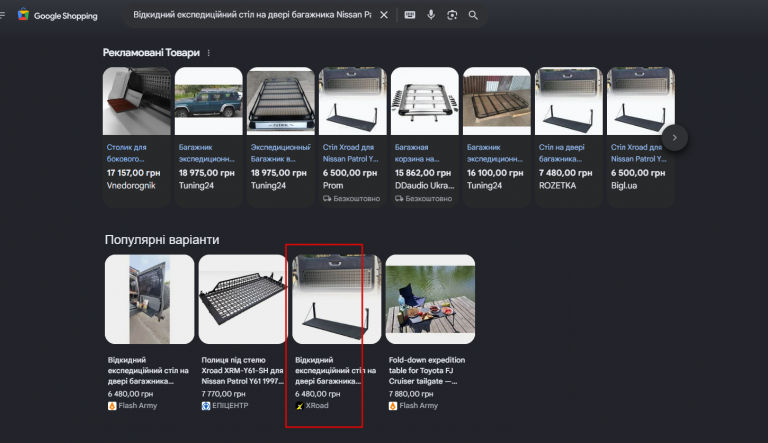Select the 7 480,00 грн price
This screenshot has width=768, height=443.
(565, 173)
